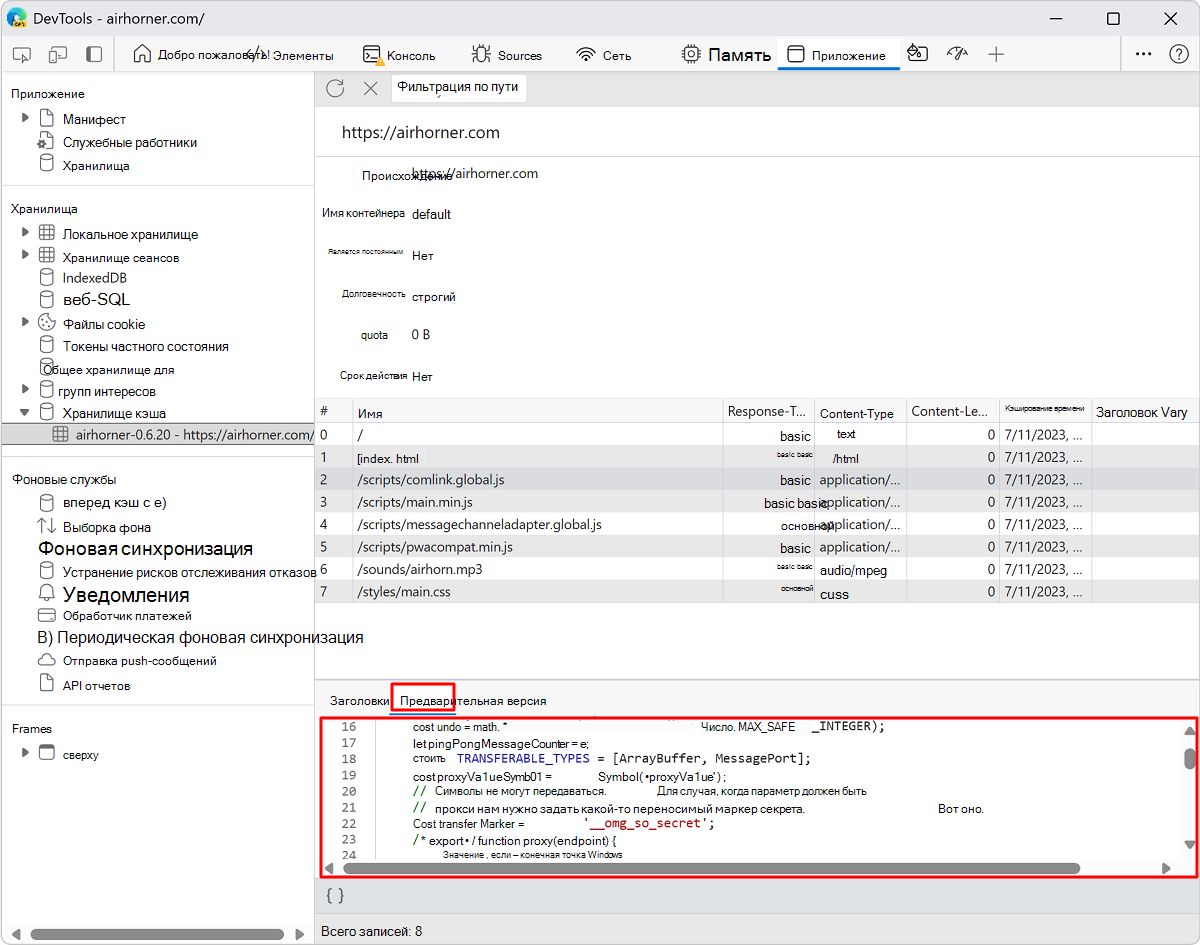Toggle the sidebar dock icon
The width and height of the screenshot is (1200, 945).
93,55
